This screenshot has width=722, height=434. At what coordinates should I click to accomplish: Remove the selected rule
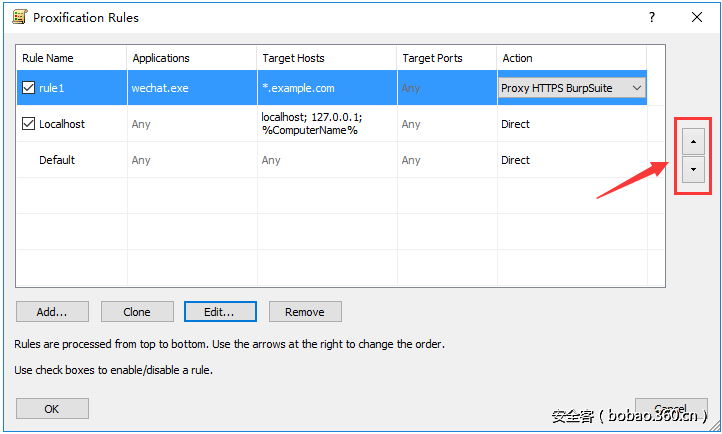point(305,312)
